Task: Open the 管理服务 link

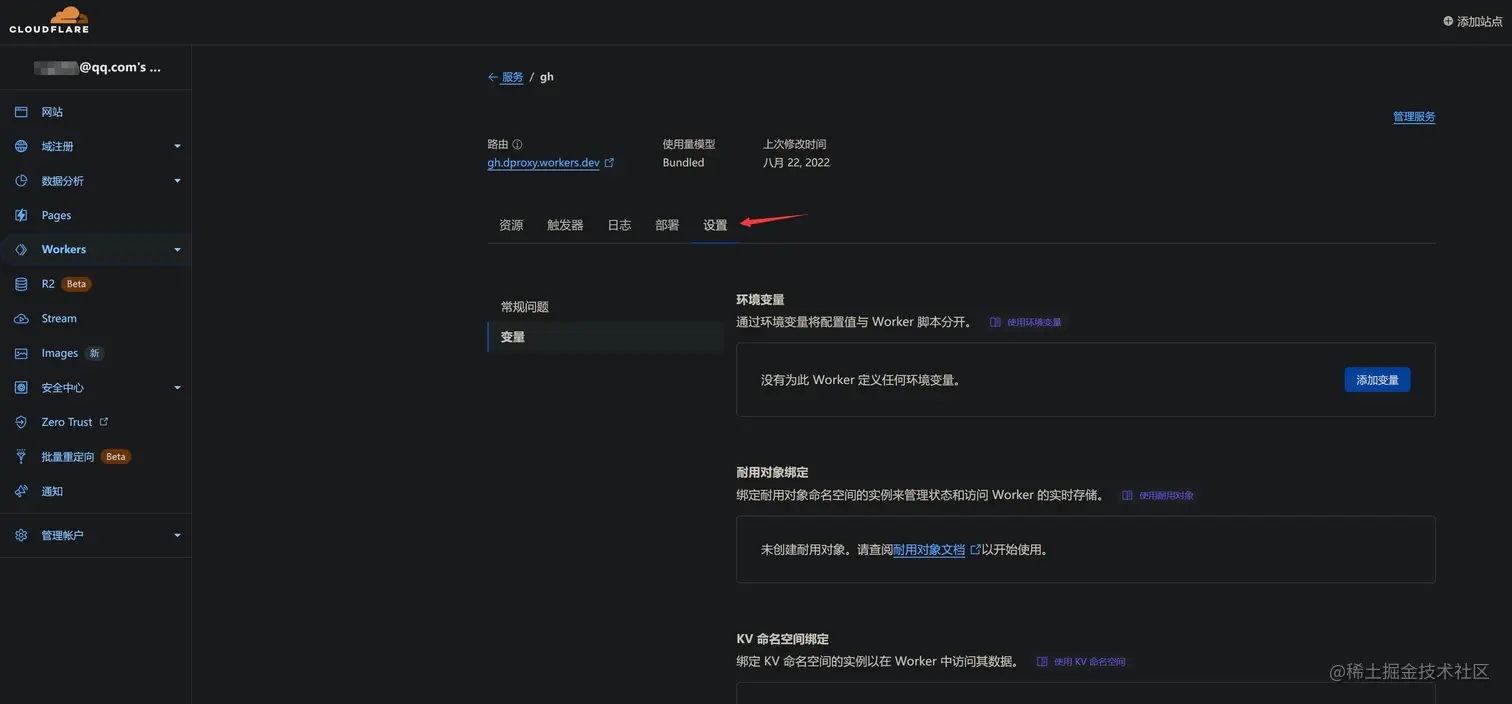Action: 1414,117
